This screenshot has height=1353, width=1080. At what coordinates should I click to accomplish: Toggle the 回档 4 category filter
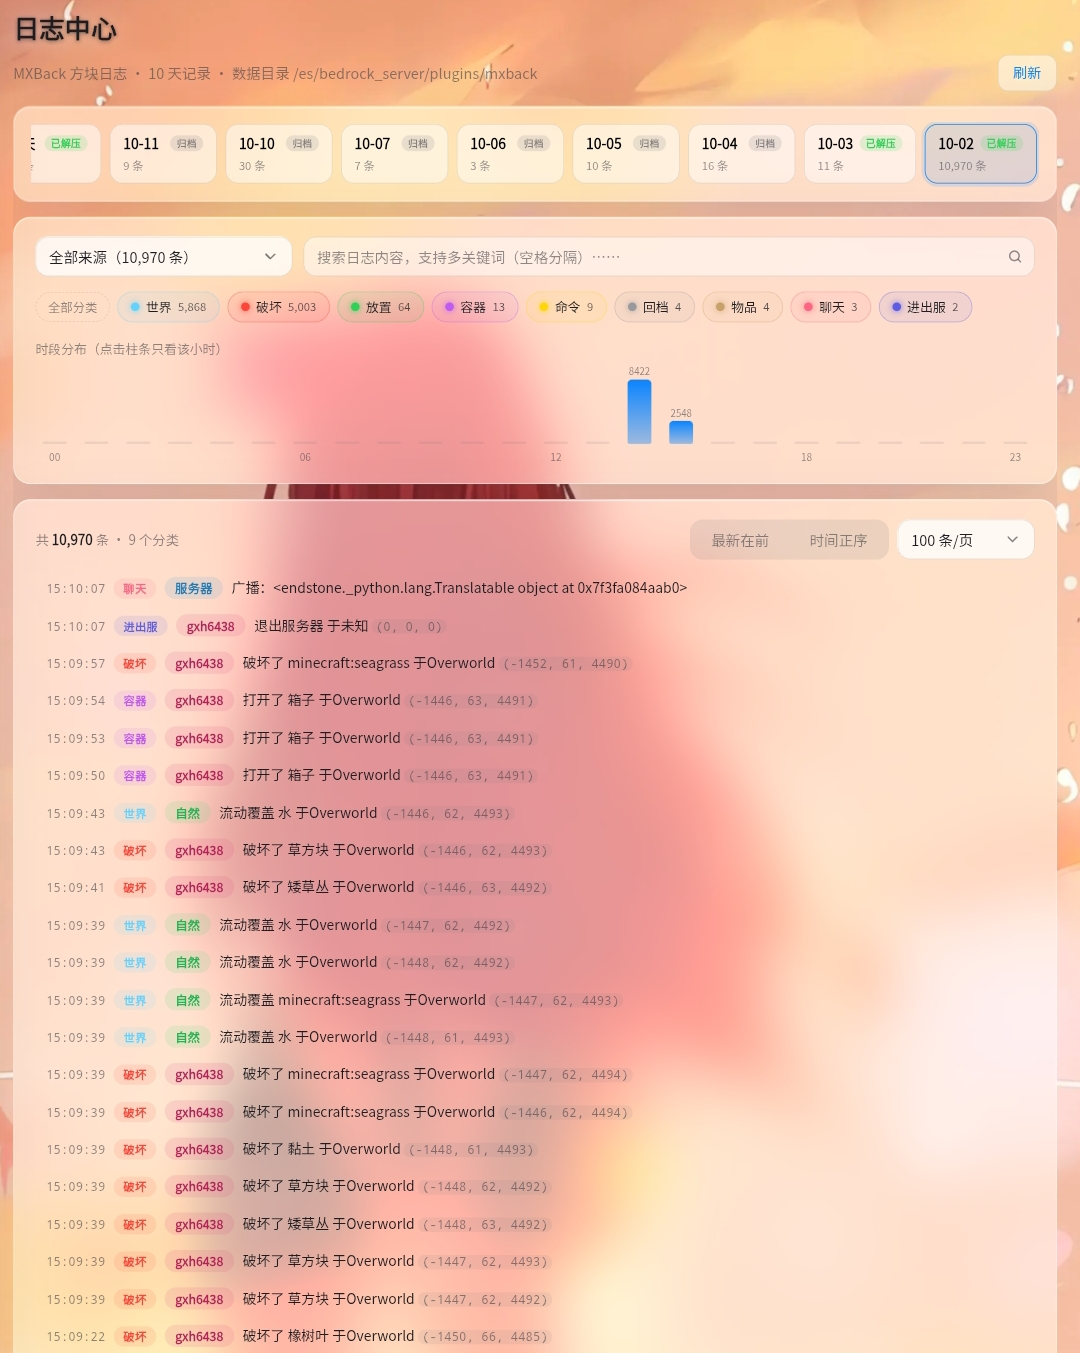(x=654, y=307)
